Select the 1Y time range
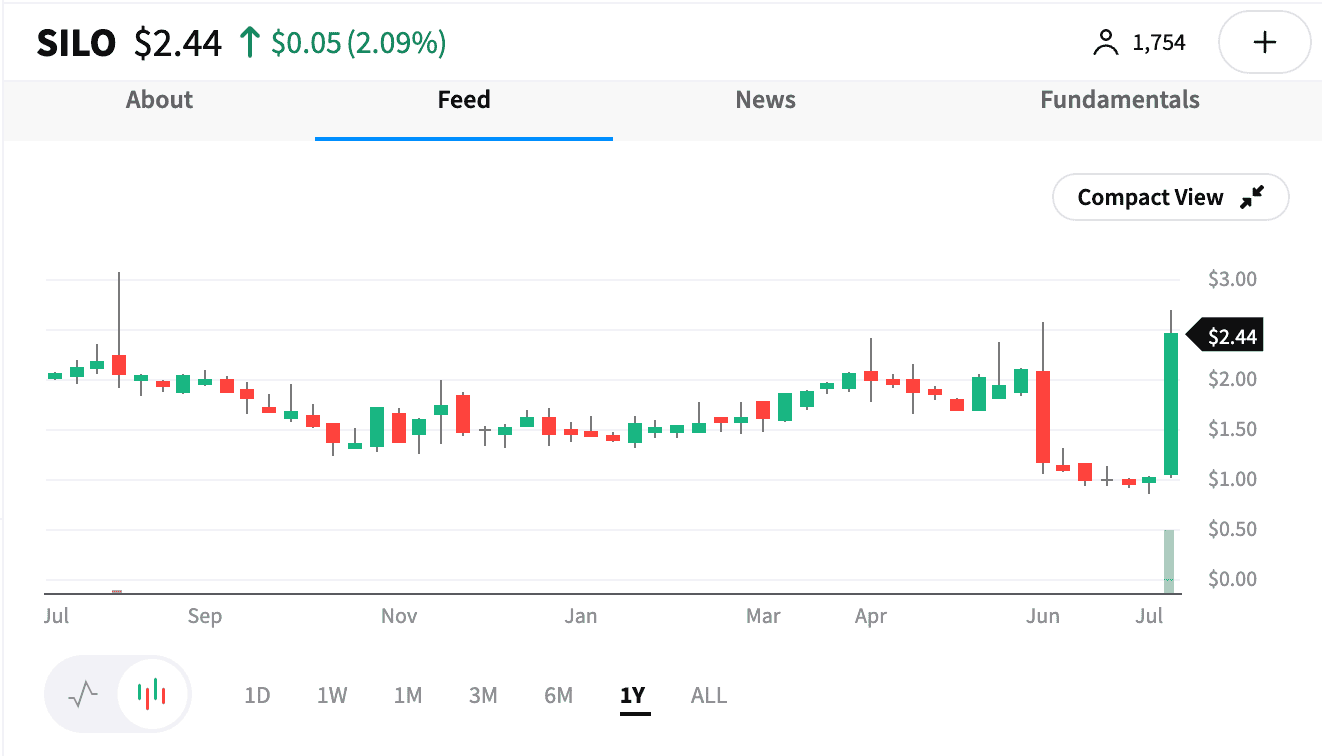This screenshot has height=756, width=1322. point(633,695)
